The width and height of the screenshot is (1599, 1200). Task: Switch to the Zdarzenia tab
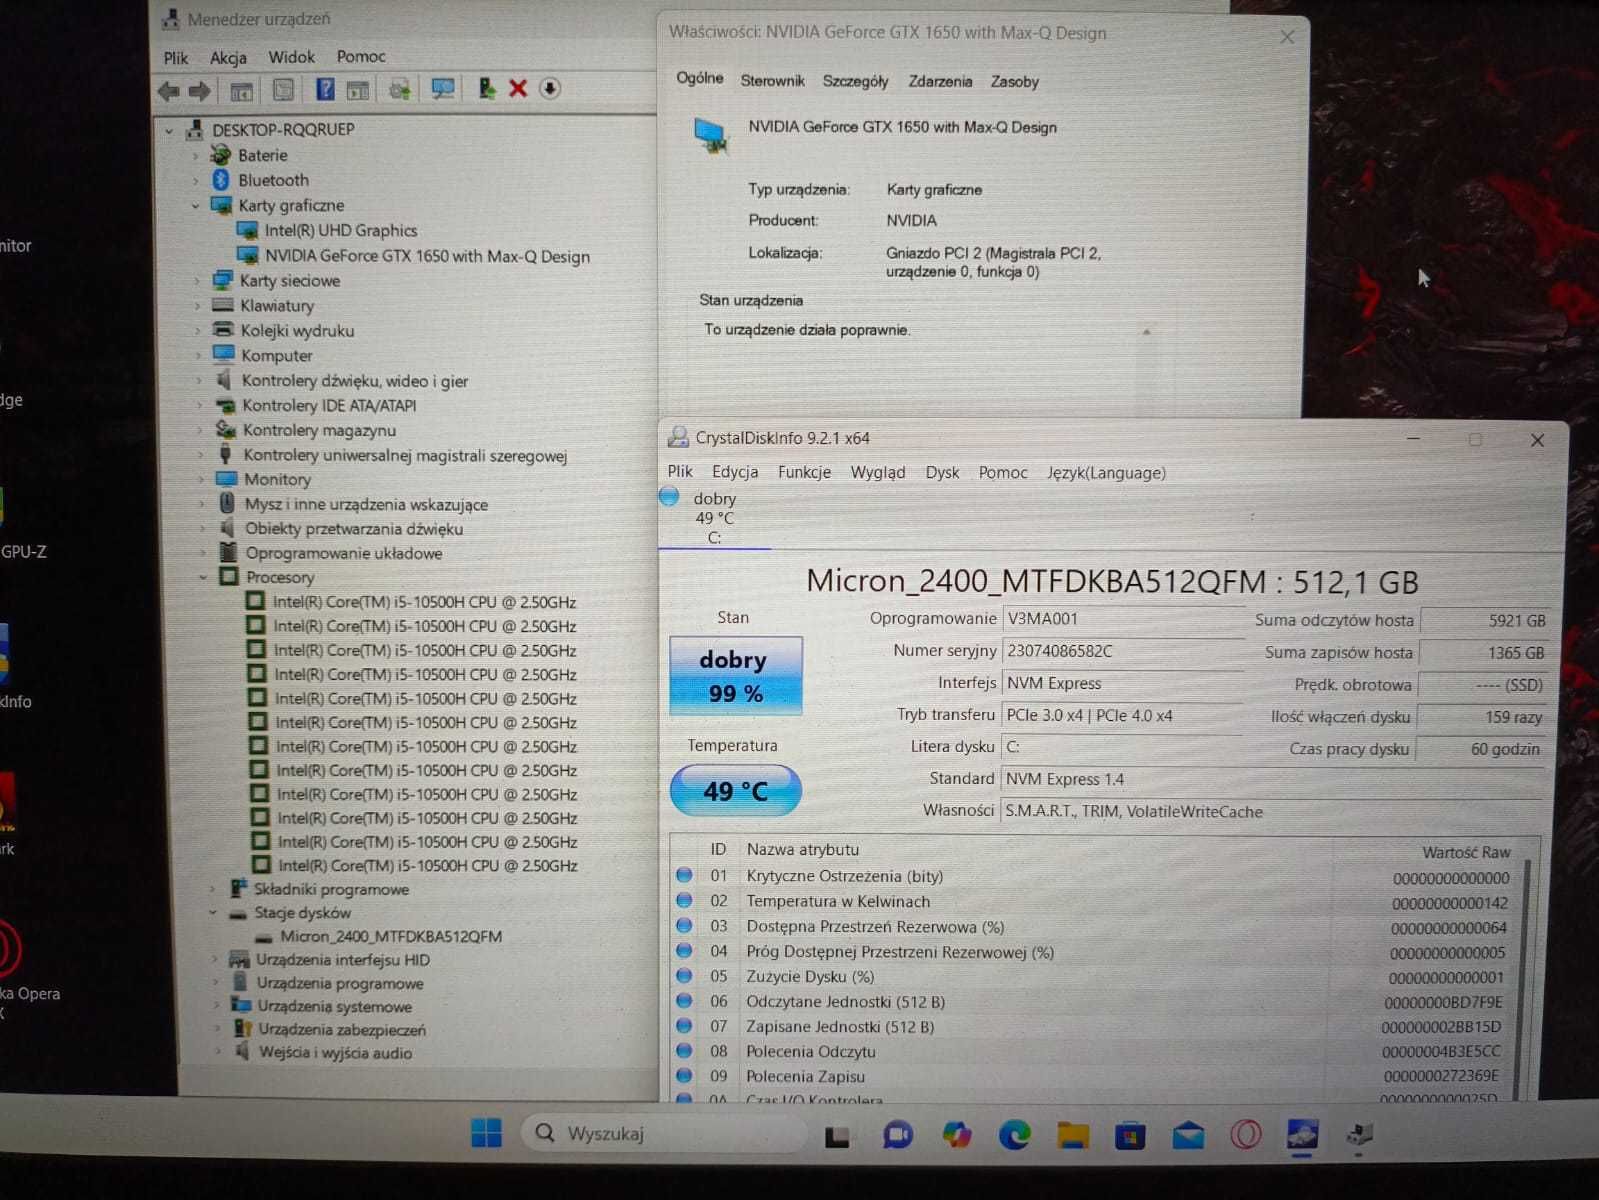tap(940, 81)
